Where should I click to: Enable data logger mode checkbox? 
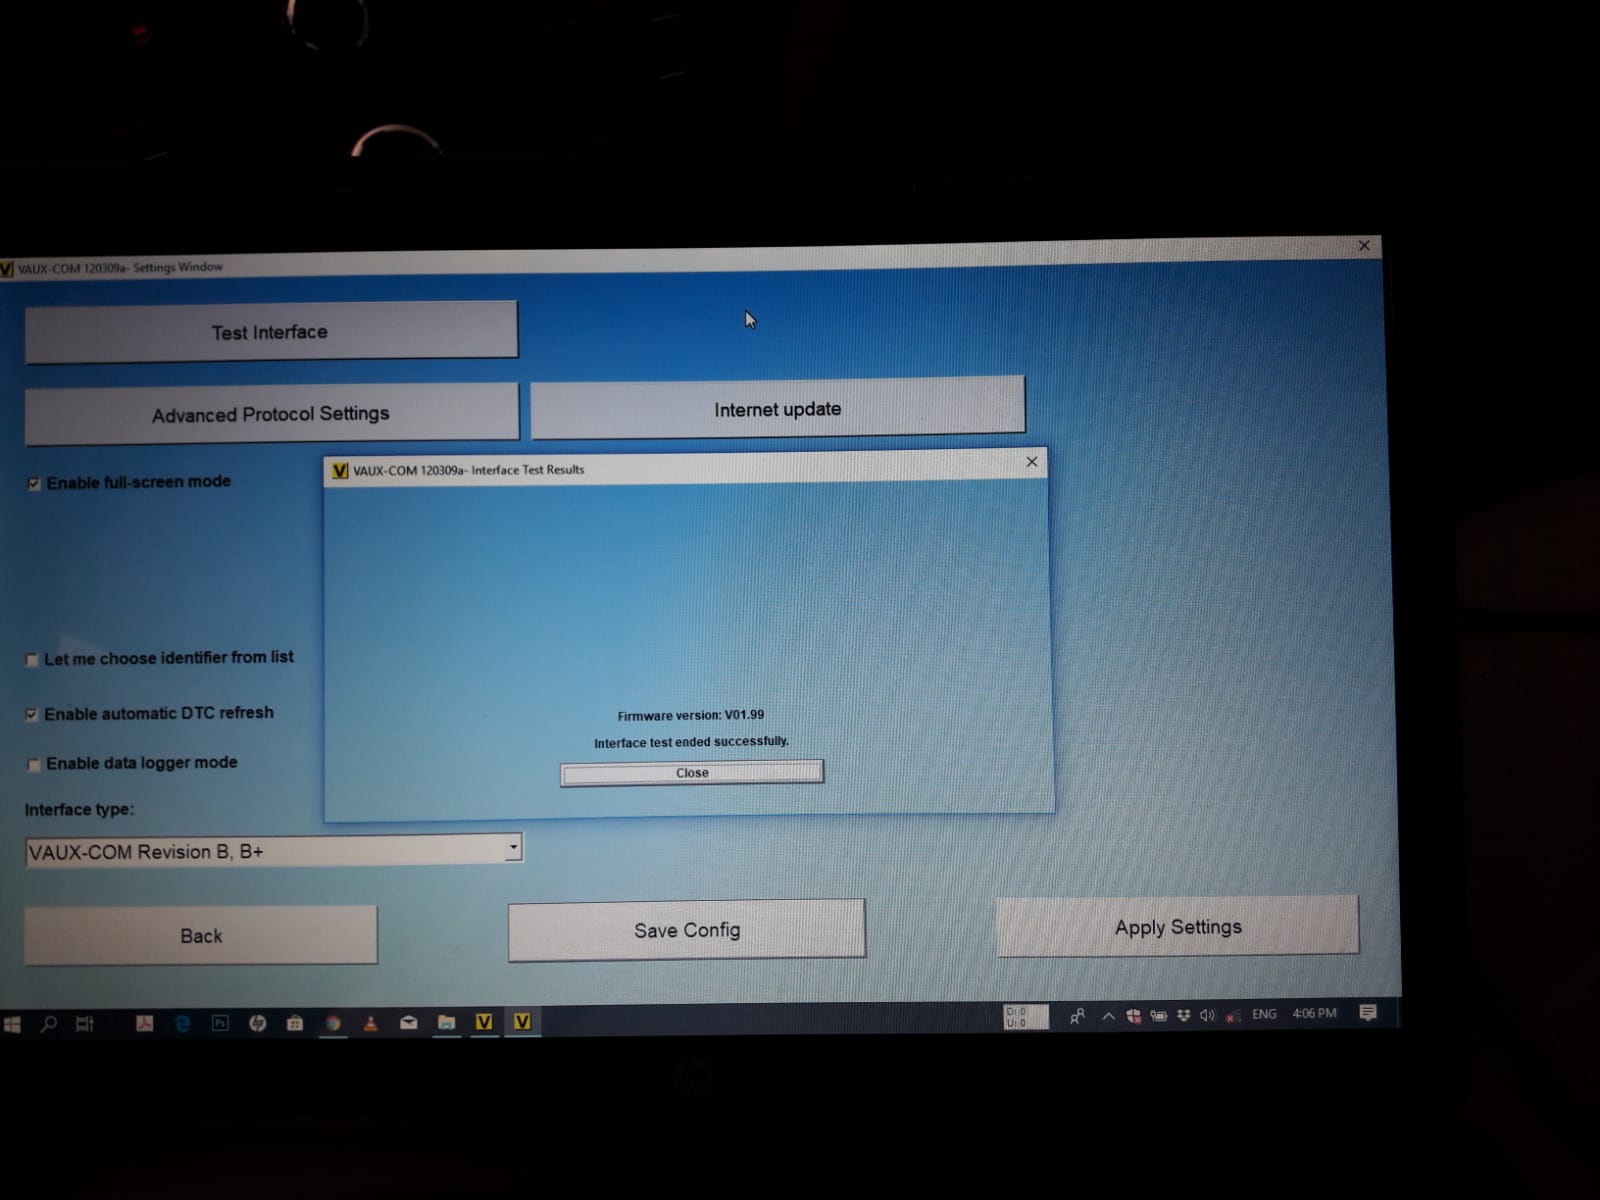pos(34,765)
